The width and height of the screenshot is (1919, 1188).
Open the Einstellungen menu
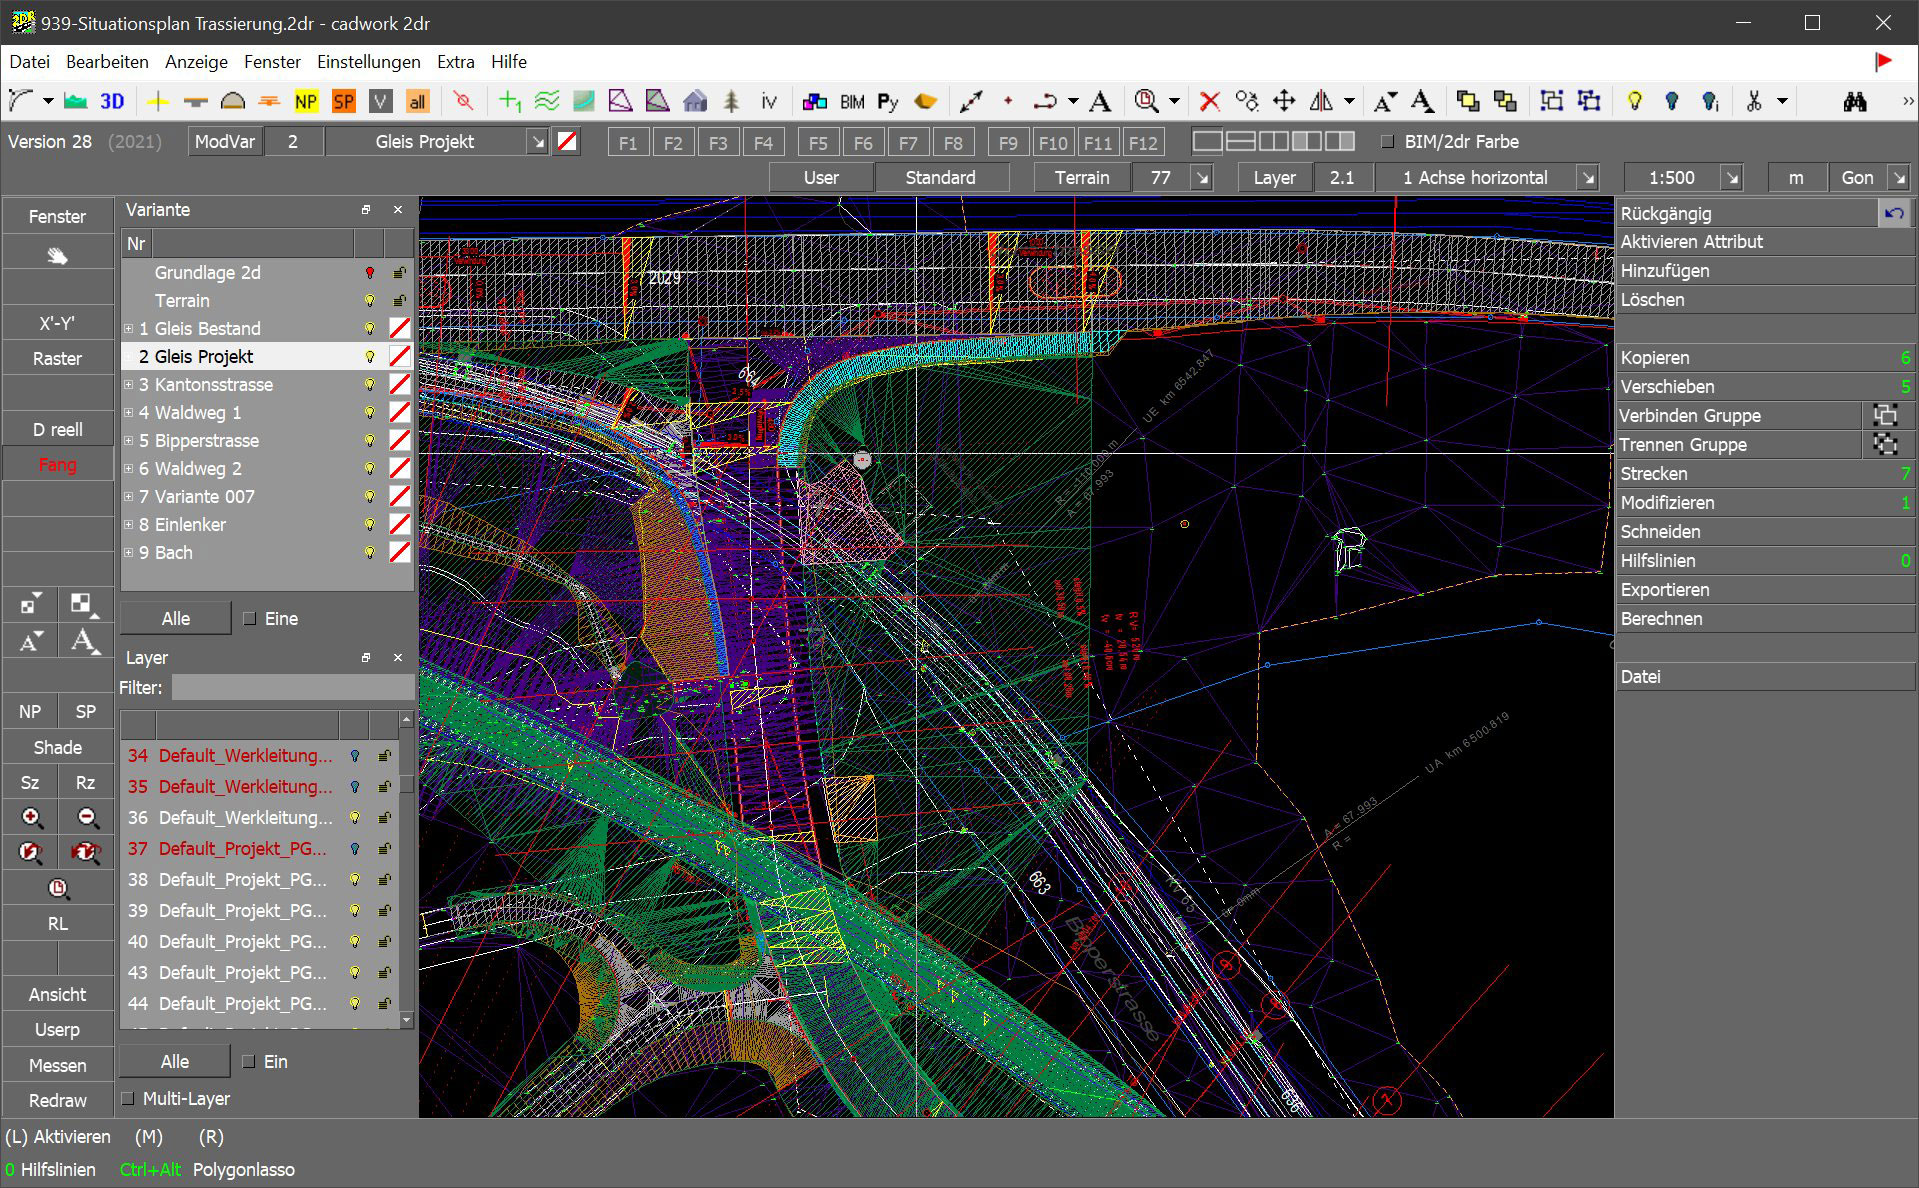368,62
